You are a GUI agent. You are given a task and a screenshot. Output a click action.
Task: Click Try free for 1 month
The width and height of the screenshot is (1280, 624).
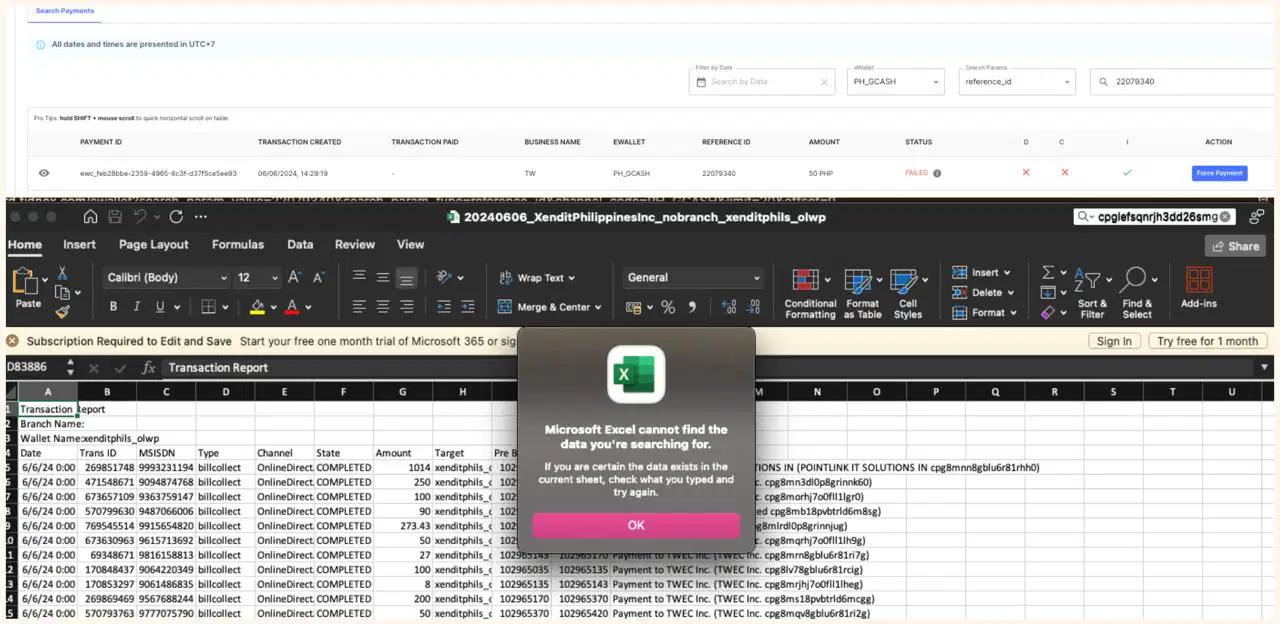pyautogui.click(x=1208, y=341)
